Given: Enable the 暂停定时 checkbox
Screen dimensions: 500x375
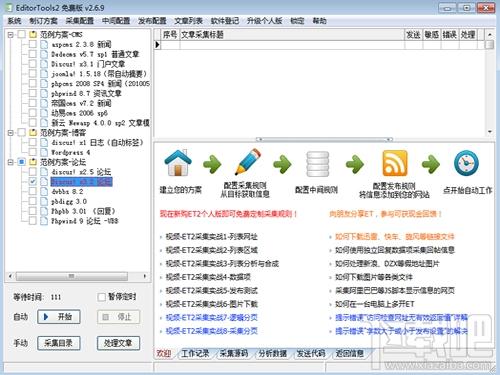Looking at the screenshot, I should click(x=101, y=297).
